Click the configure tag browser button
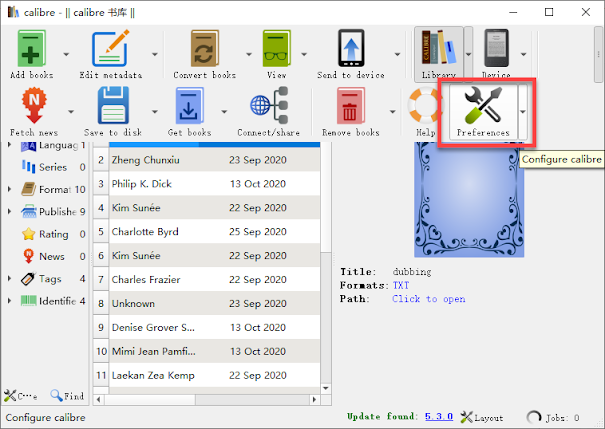 (21, 396)
